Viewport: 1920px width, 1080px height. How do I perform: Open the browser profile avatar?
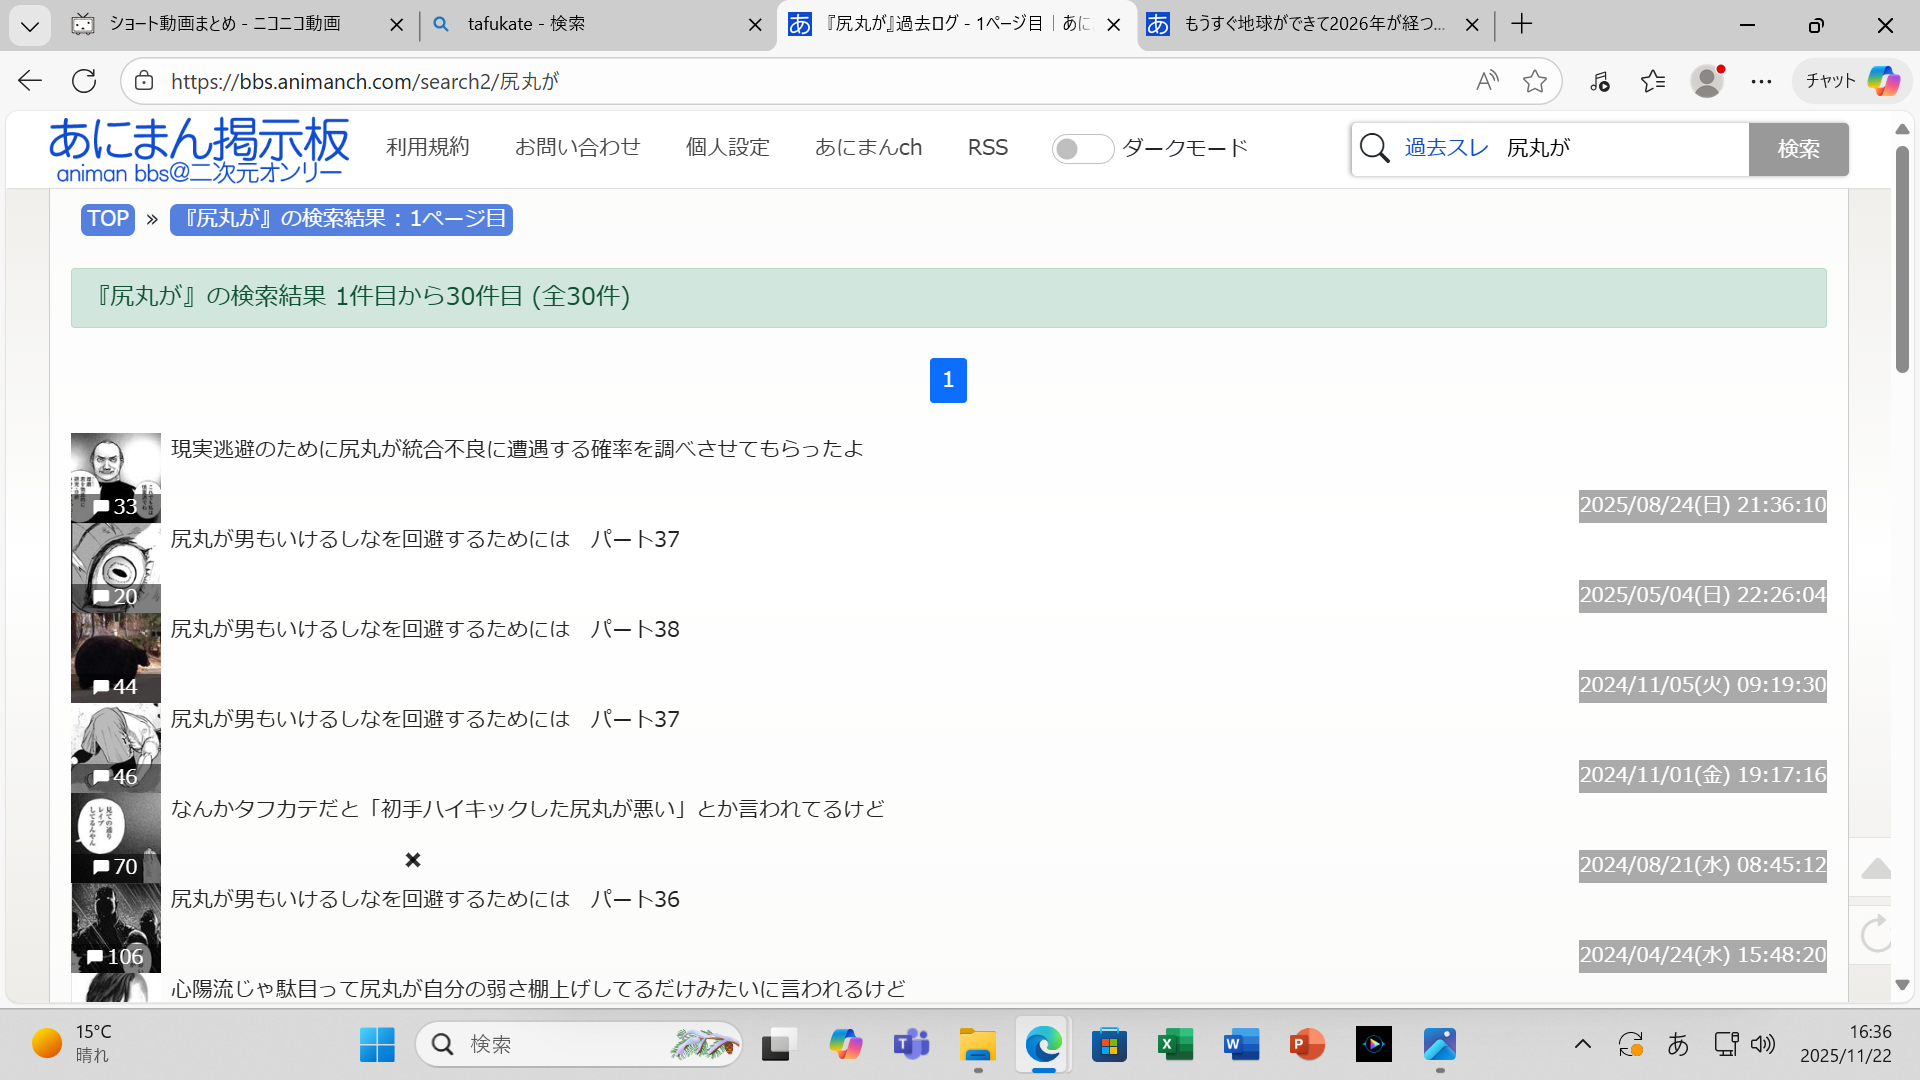point(1707,81)
